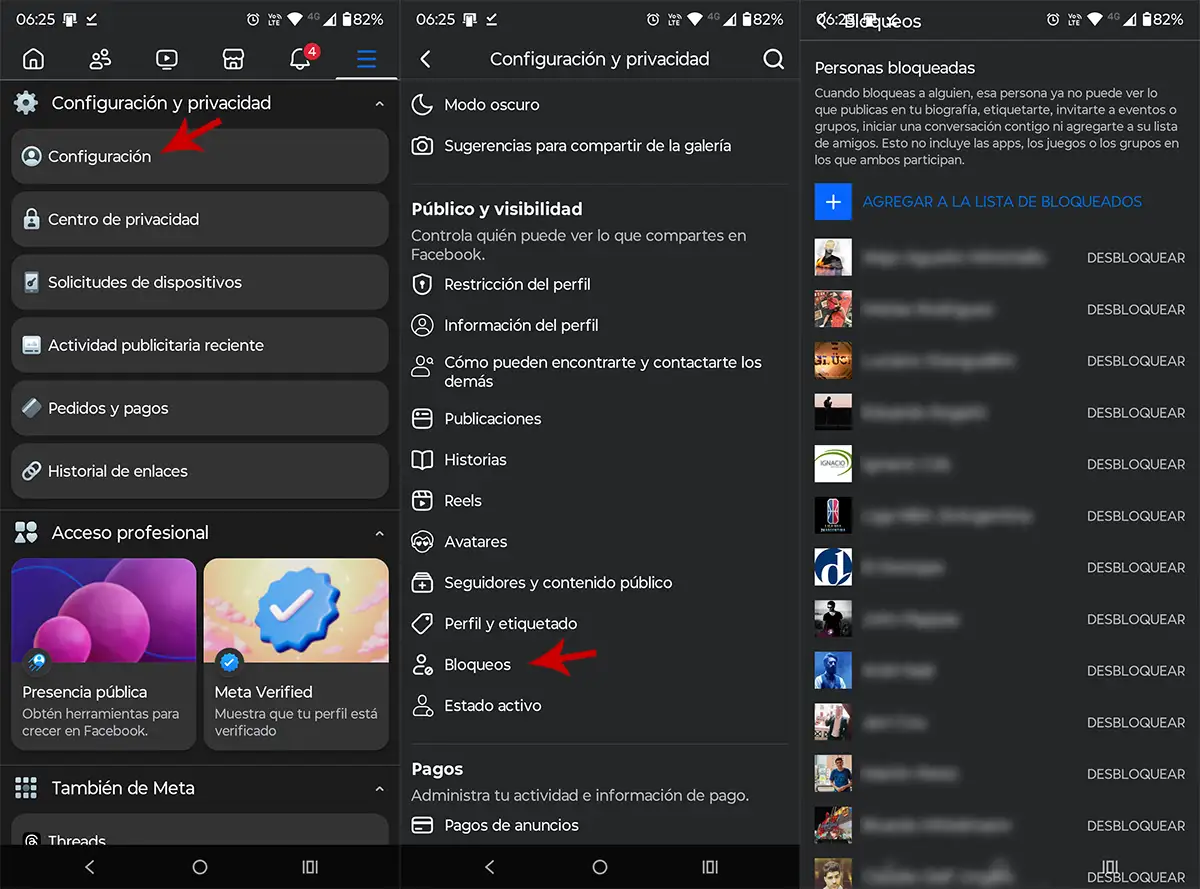Collapse the Configuración y privacidad section
The height and width of the screenshot is (889, 1200).
point(379,103)
